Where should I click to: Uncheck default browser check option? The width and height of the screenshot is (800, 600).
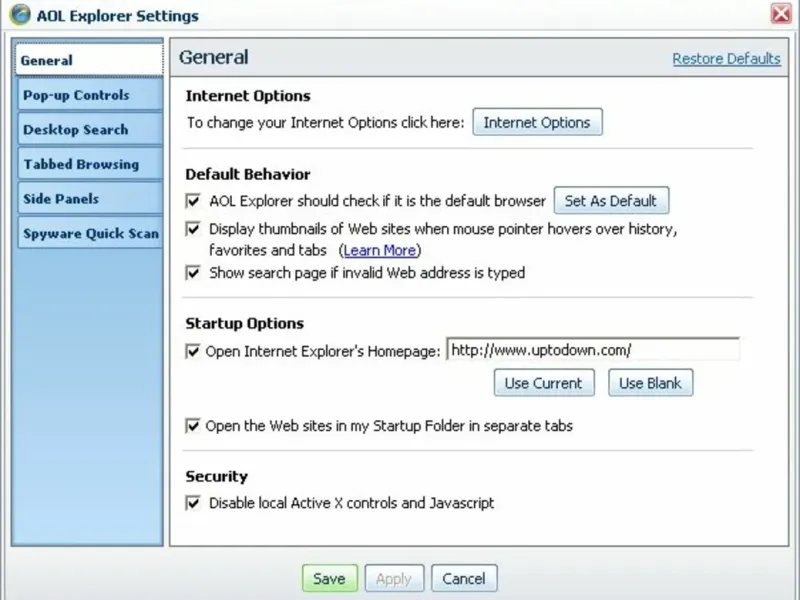193,201
